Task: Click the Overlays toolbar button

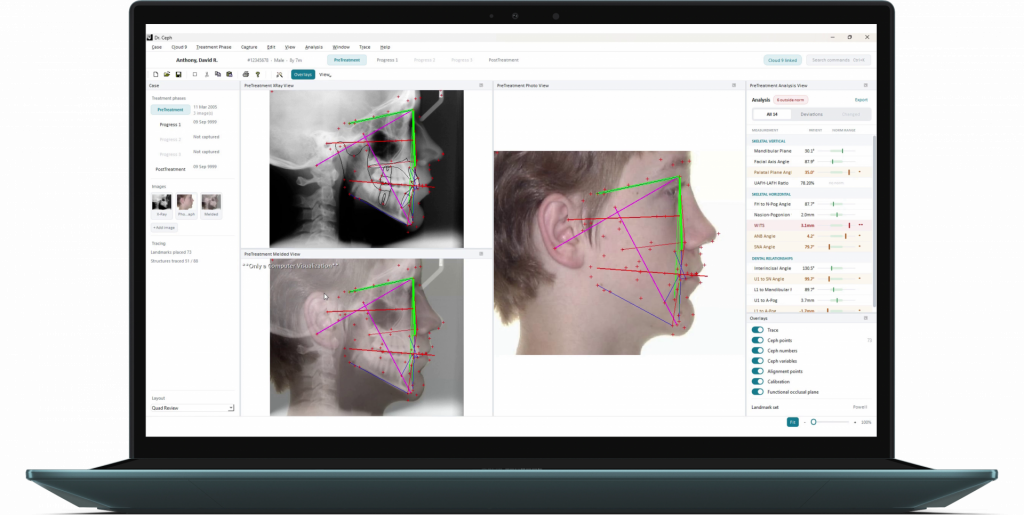Action: point(302,74)
